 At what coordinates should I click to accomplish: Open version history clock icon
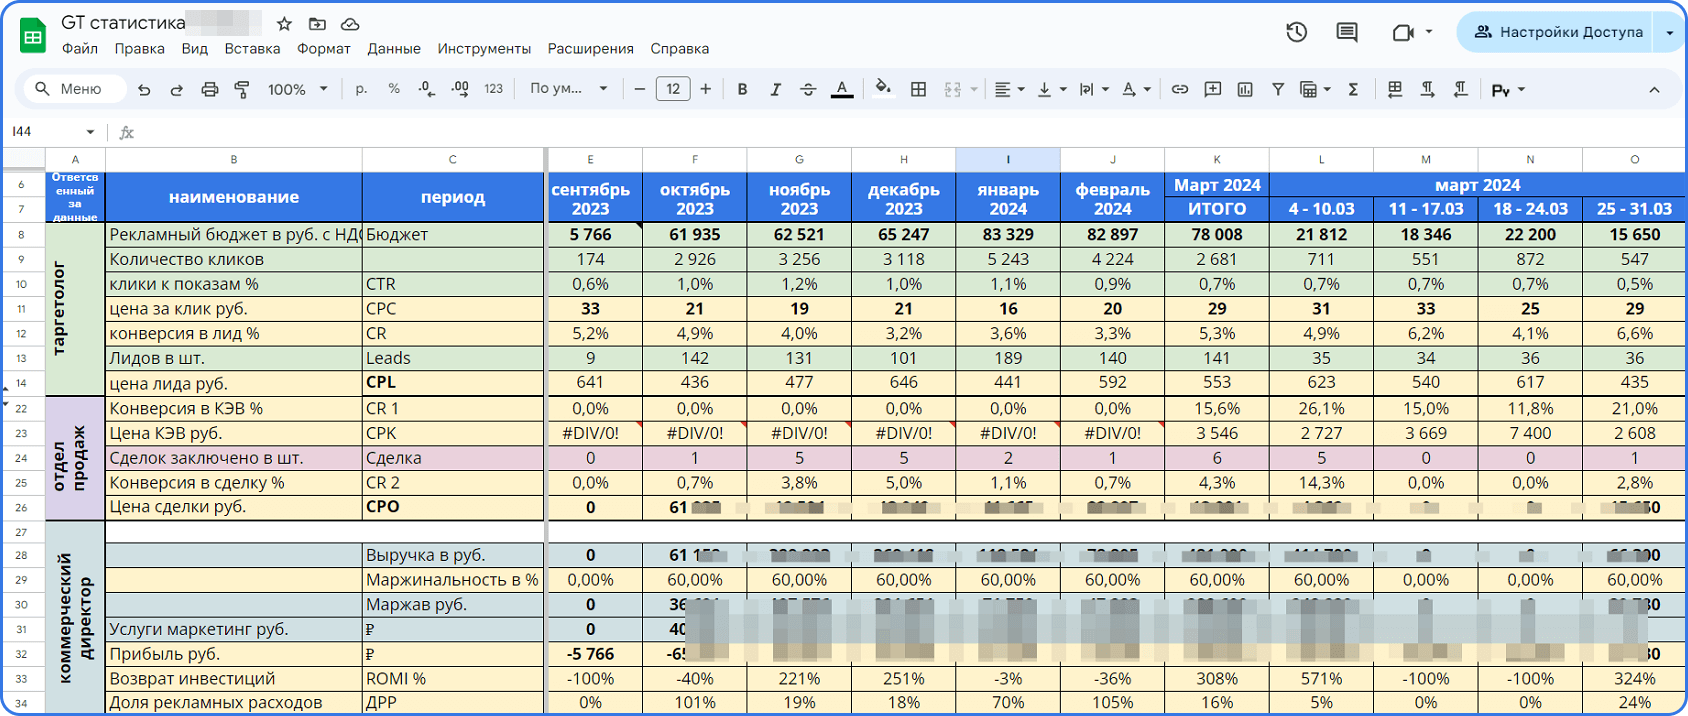pos(1297,32)
